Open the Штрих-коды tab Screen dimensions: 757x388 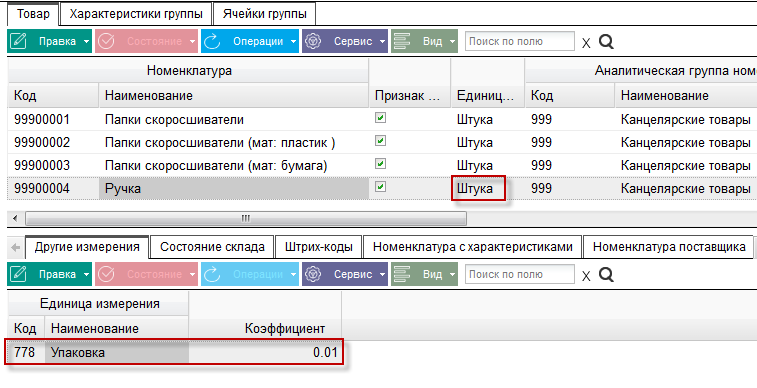319,247
